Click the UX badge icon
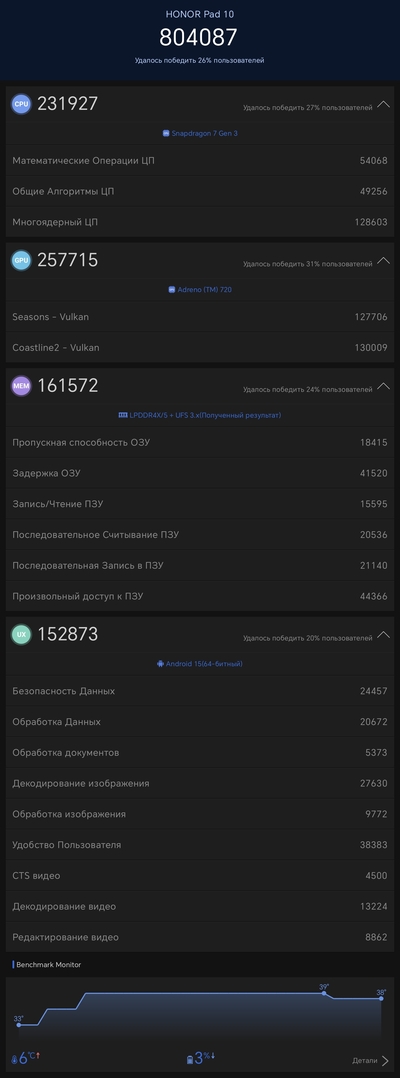Viewport: 400px width, 1078px height. (x=21, y=635)
